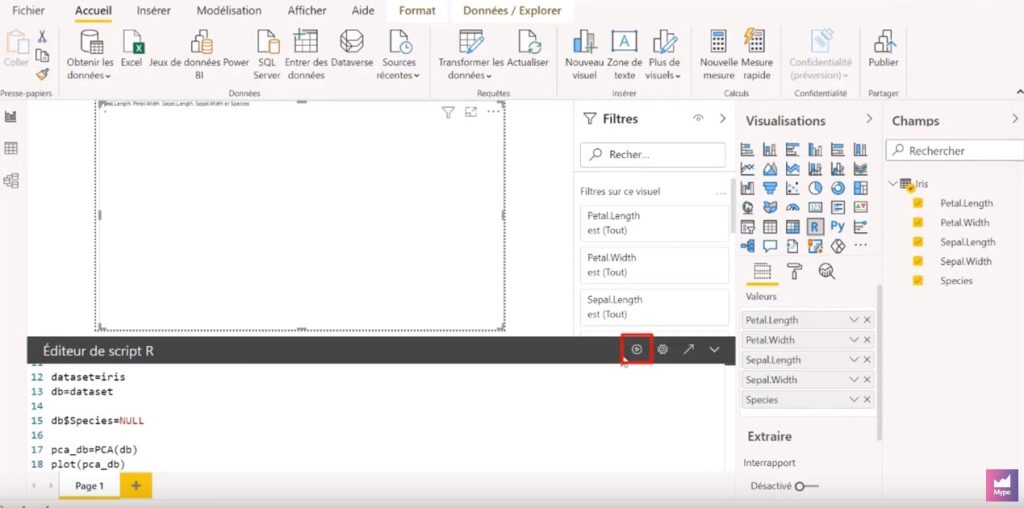Uncheck the Petal.Width field
The height and width of the screenshot is (508, 1024).
[x=918, y=222]
